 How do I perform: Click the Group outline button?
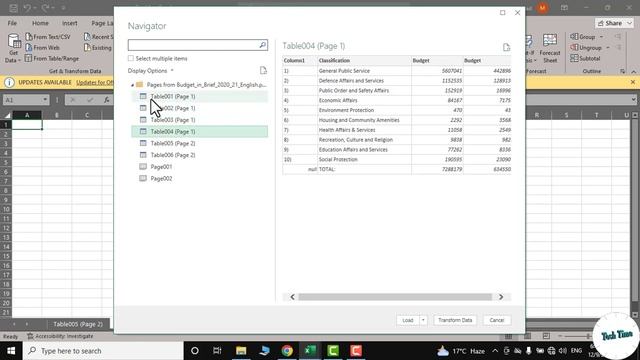583,37
